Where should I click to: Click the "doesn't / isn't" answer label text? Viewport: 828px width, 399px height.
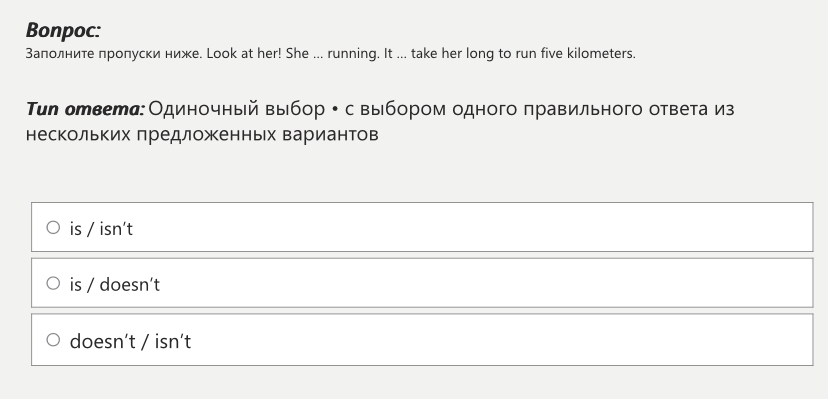pyautogui.click(x=130, y=341)
